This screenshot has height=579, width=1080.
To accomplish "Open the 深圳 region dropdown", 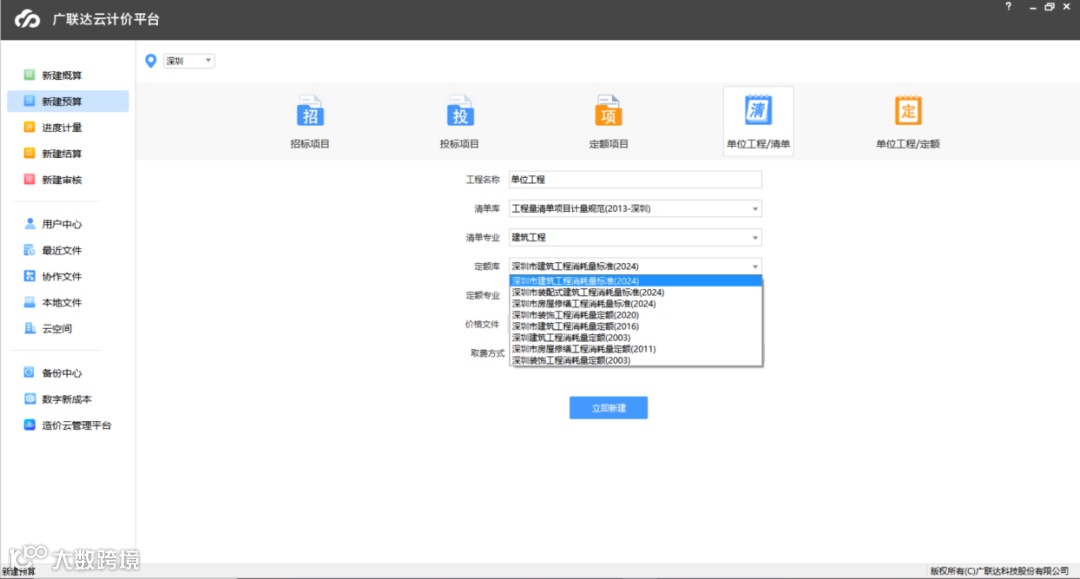I will tap(189, 61).
